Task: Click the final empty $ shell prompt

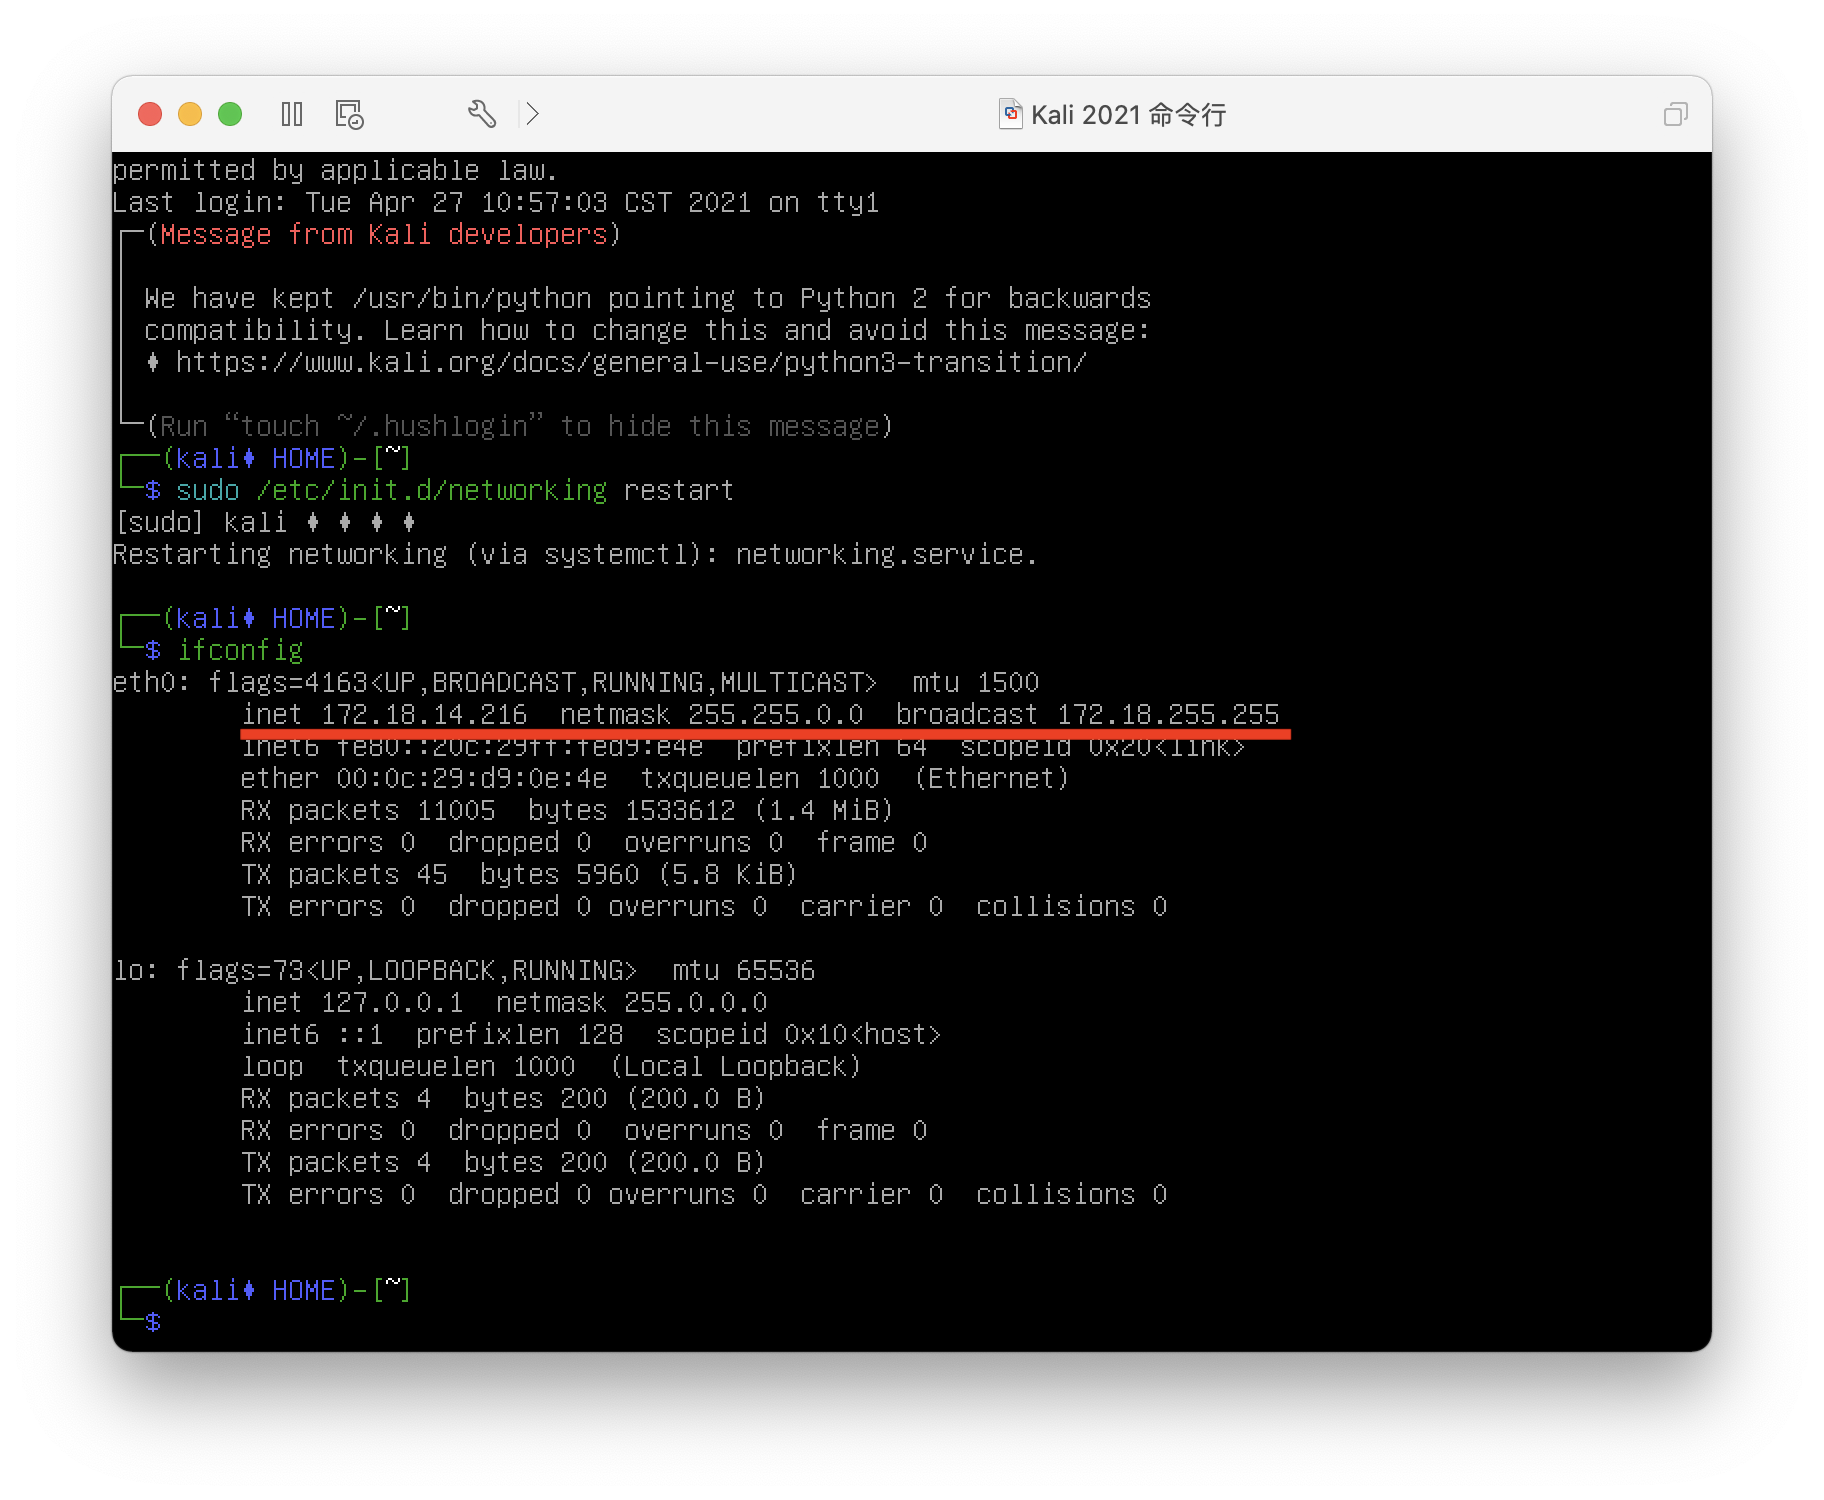Action: click(x=152, y=1322)
